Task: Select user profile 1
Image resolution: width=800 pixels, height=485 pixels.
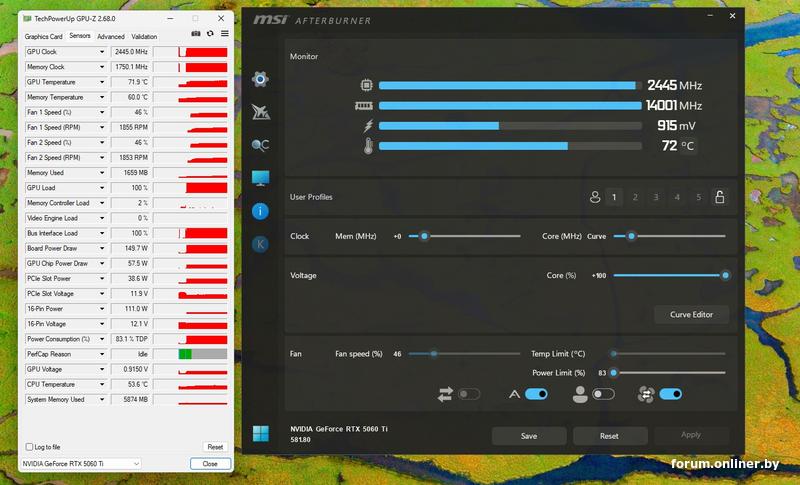Action: pyautogui.click(x=614, y=197)
